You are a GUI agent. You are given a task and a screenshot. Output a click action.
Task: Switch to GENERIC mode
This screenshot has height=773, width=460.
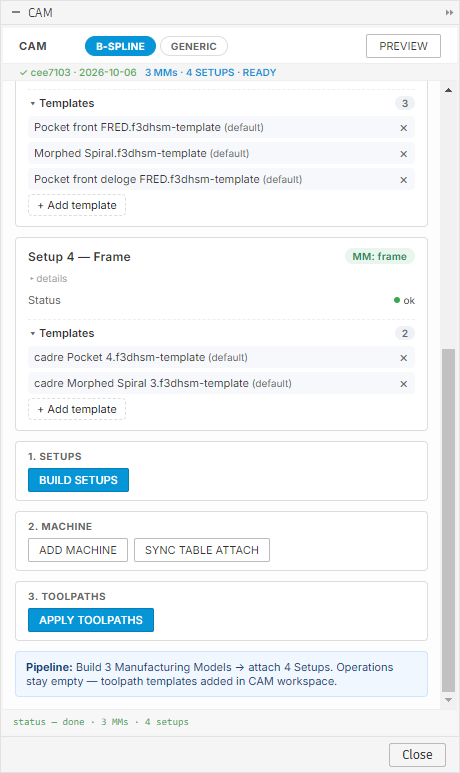[194, 46]
